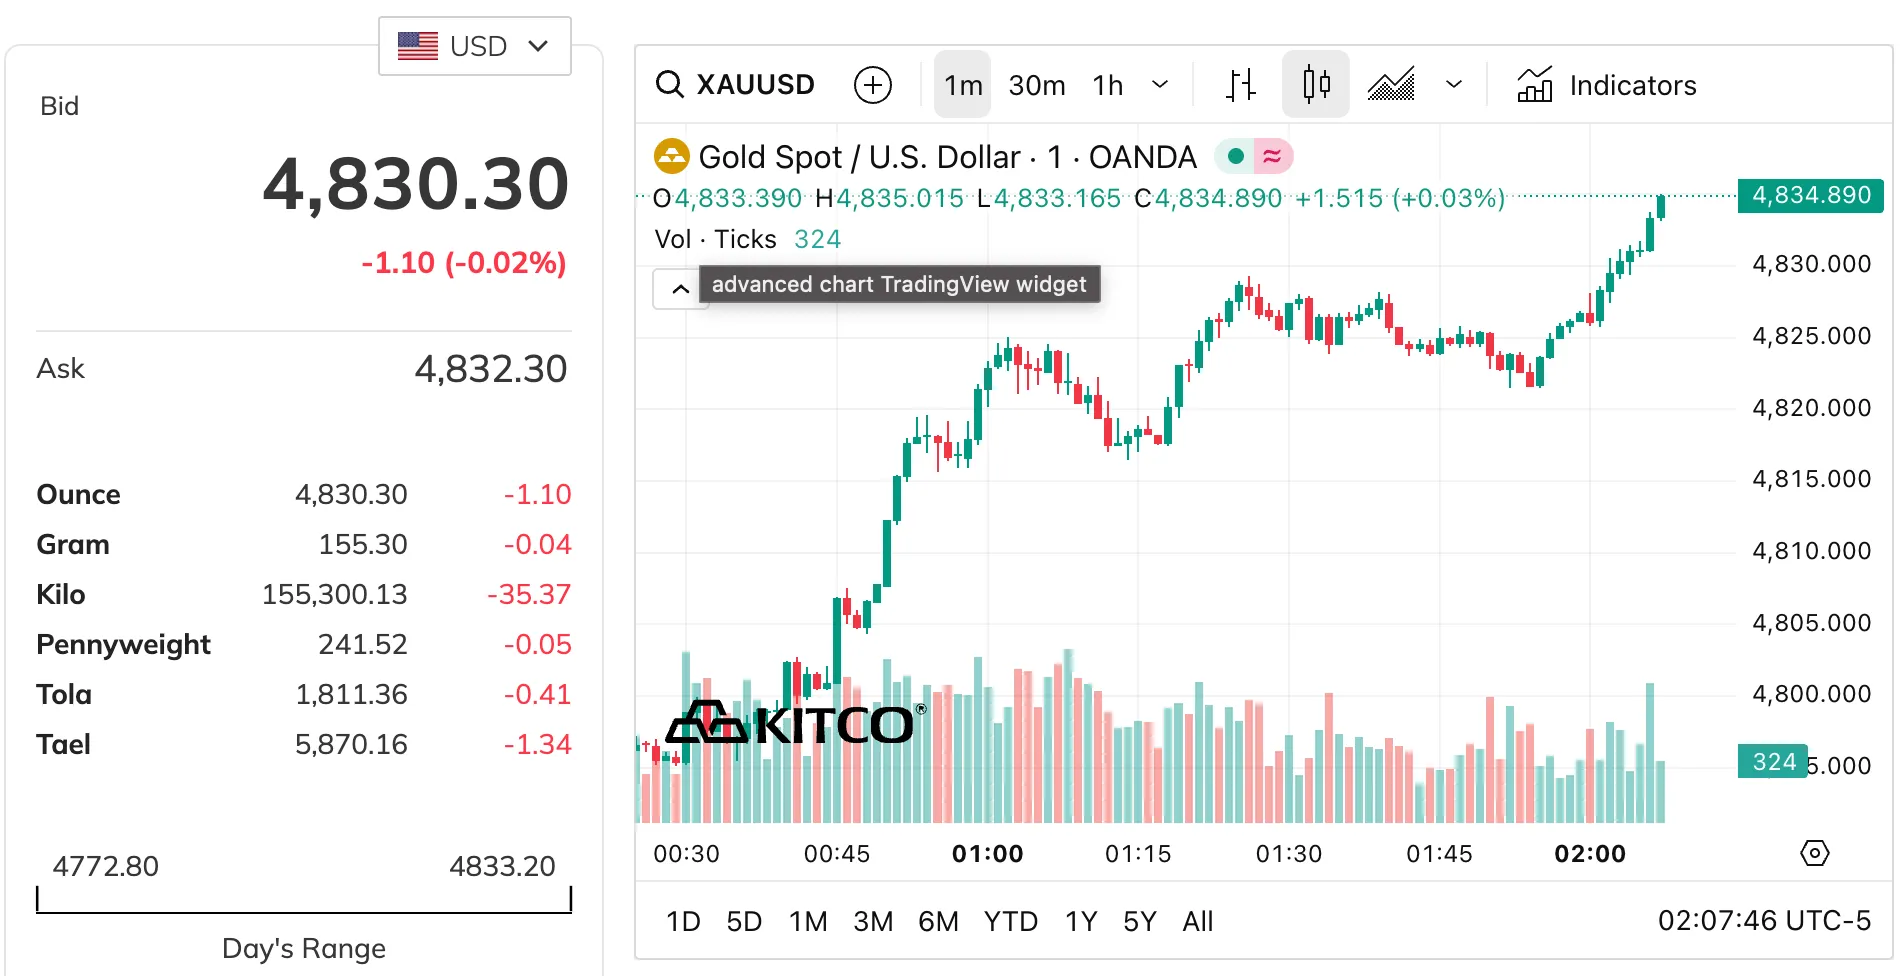Select the candlestick chart style icon
Viewport: 1904px width, 976px height.
tap(1316, 85)
